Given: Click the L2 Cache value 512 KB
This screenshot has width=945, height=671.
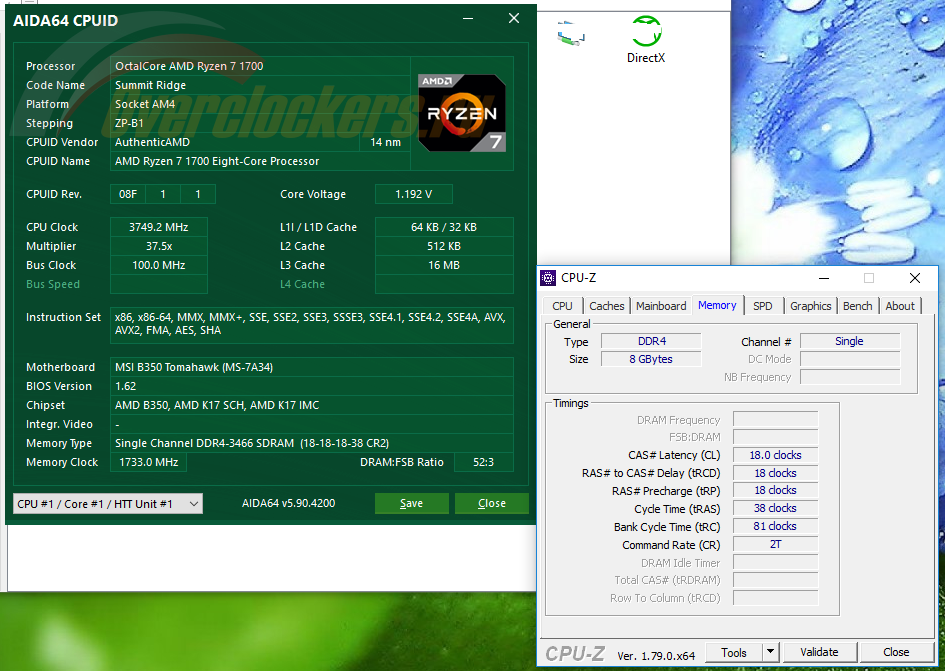Looking at the screenshot, I should click(x=444, y=246).
